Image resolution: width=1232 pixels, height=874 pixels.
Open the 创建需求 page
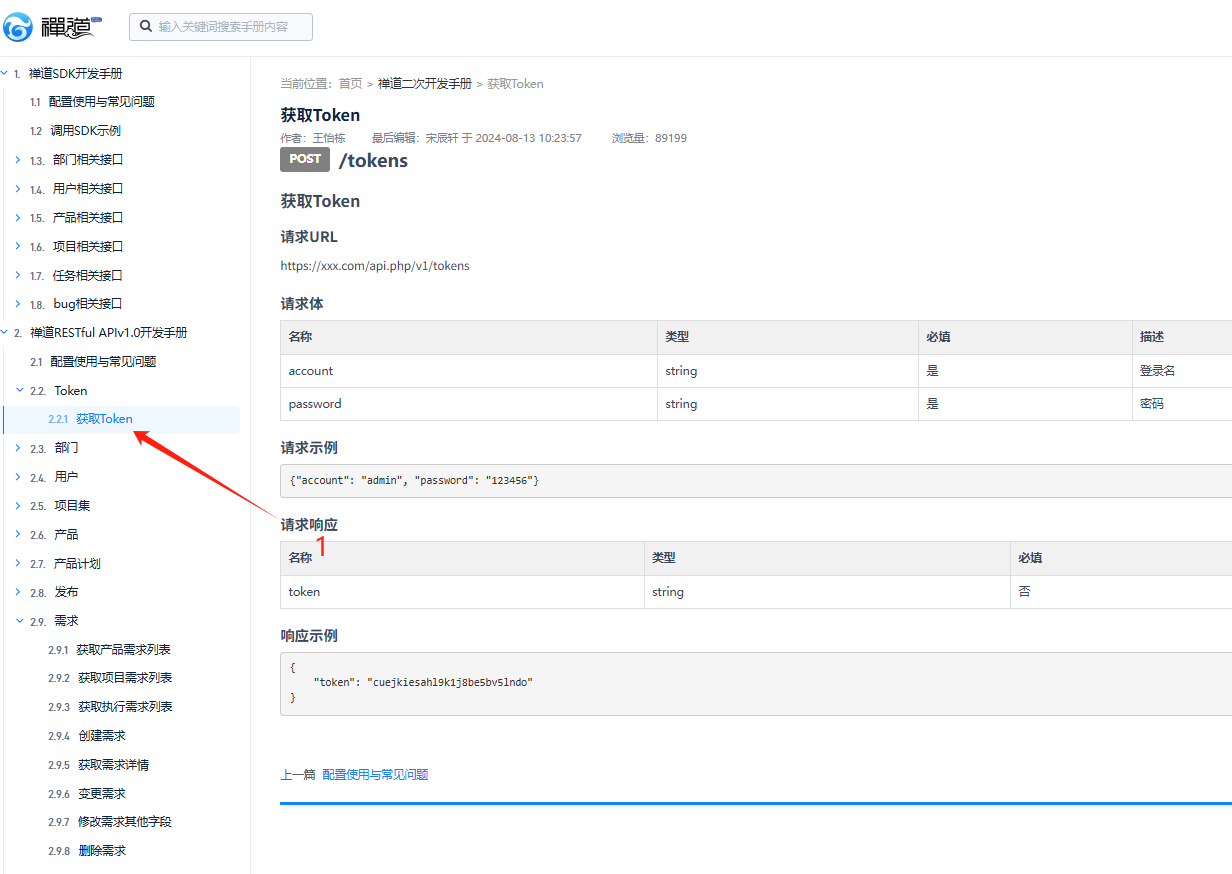[x=102, y=736]
